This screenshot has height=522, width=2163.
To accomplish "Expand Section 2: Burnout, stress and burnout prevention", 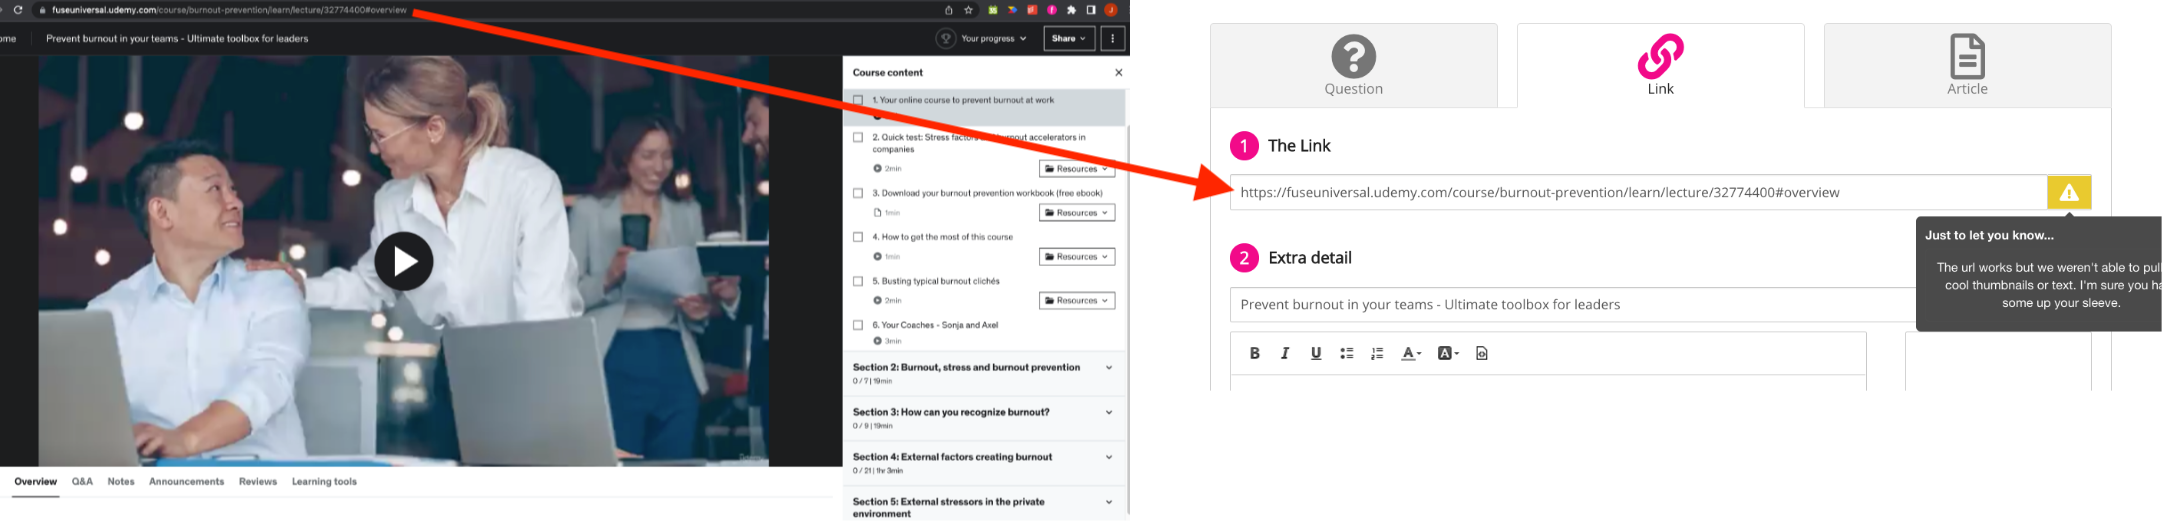I will [x=1108, y=368].
